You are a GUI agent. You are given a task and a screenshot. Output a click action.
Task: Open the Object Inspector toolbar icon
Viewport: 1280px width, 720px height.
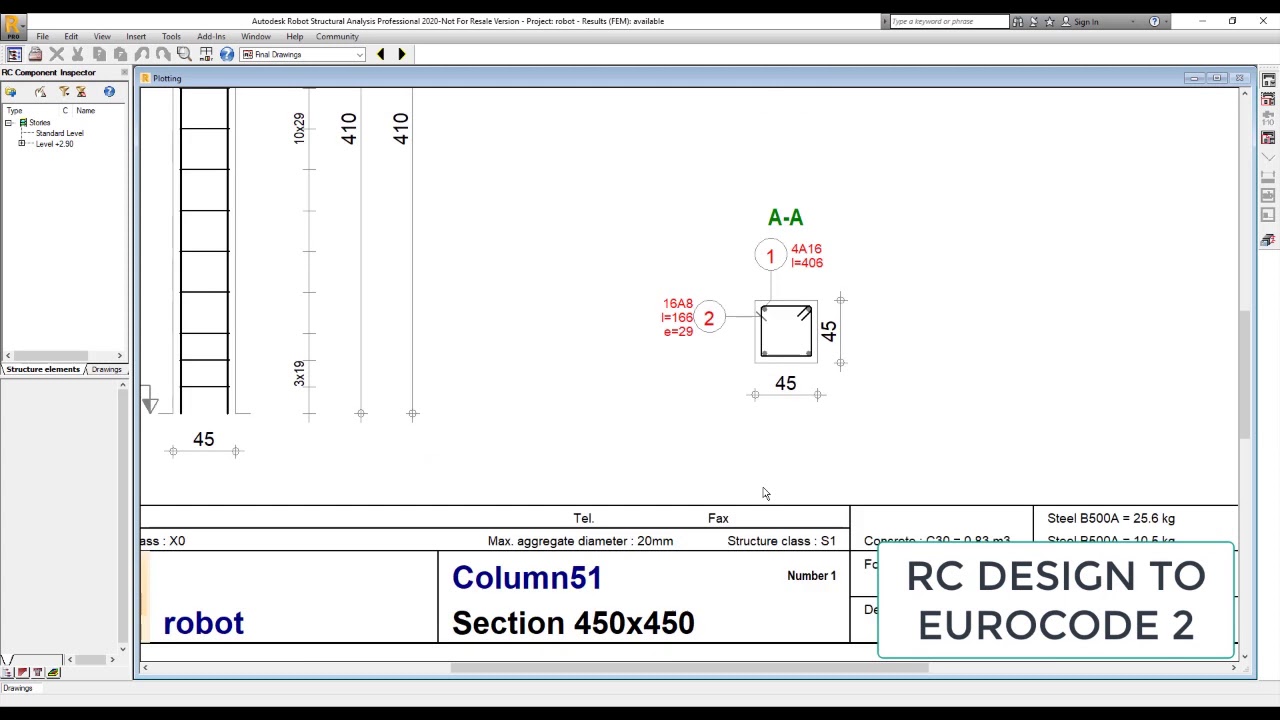(14, 54)
